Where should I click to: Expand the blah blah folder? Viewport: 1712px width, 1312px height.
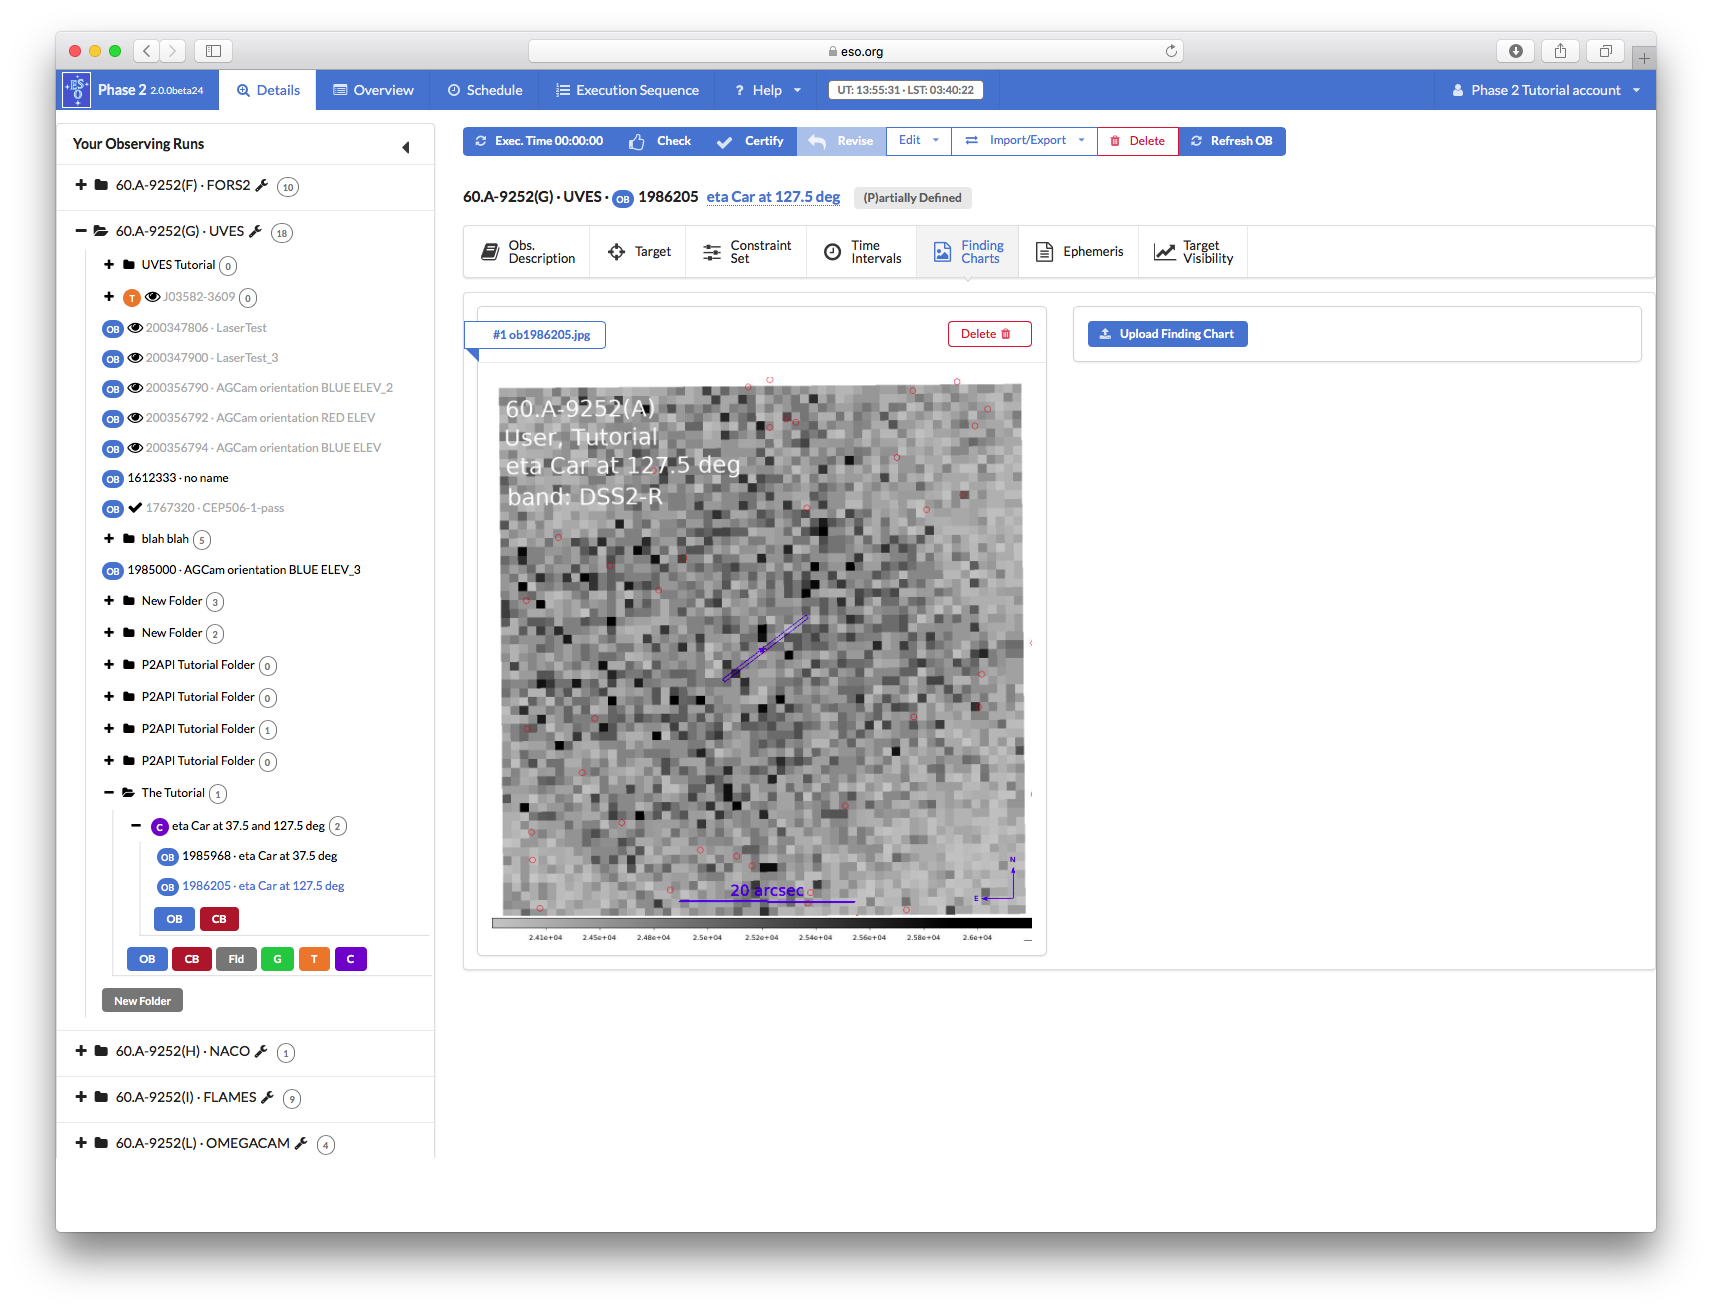click(x=109, y=539)
